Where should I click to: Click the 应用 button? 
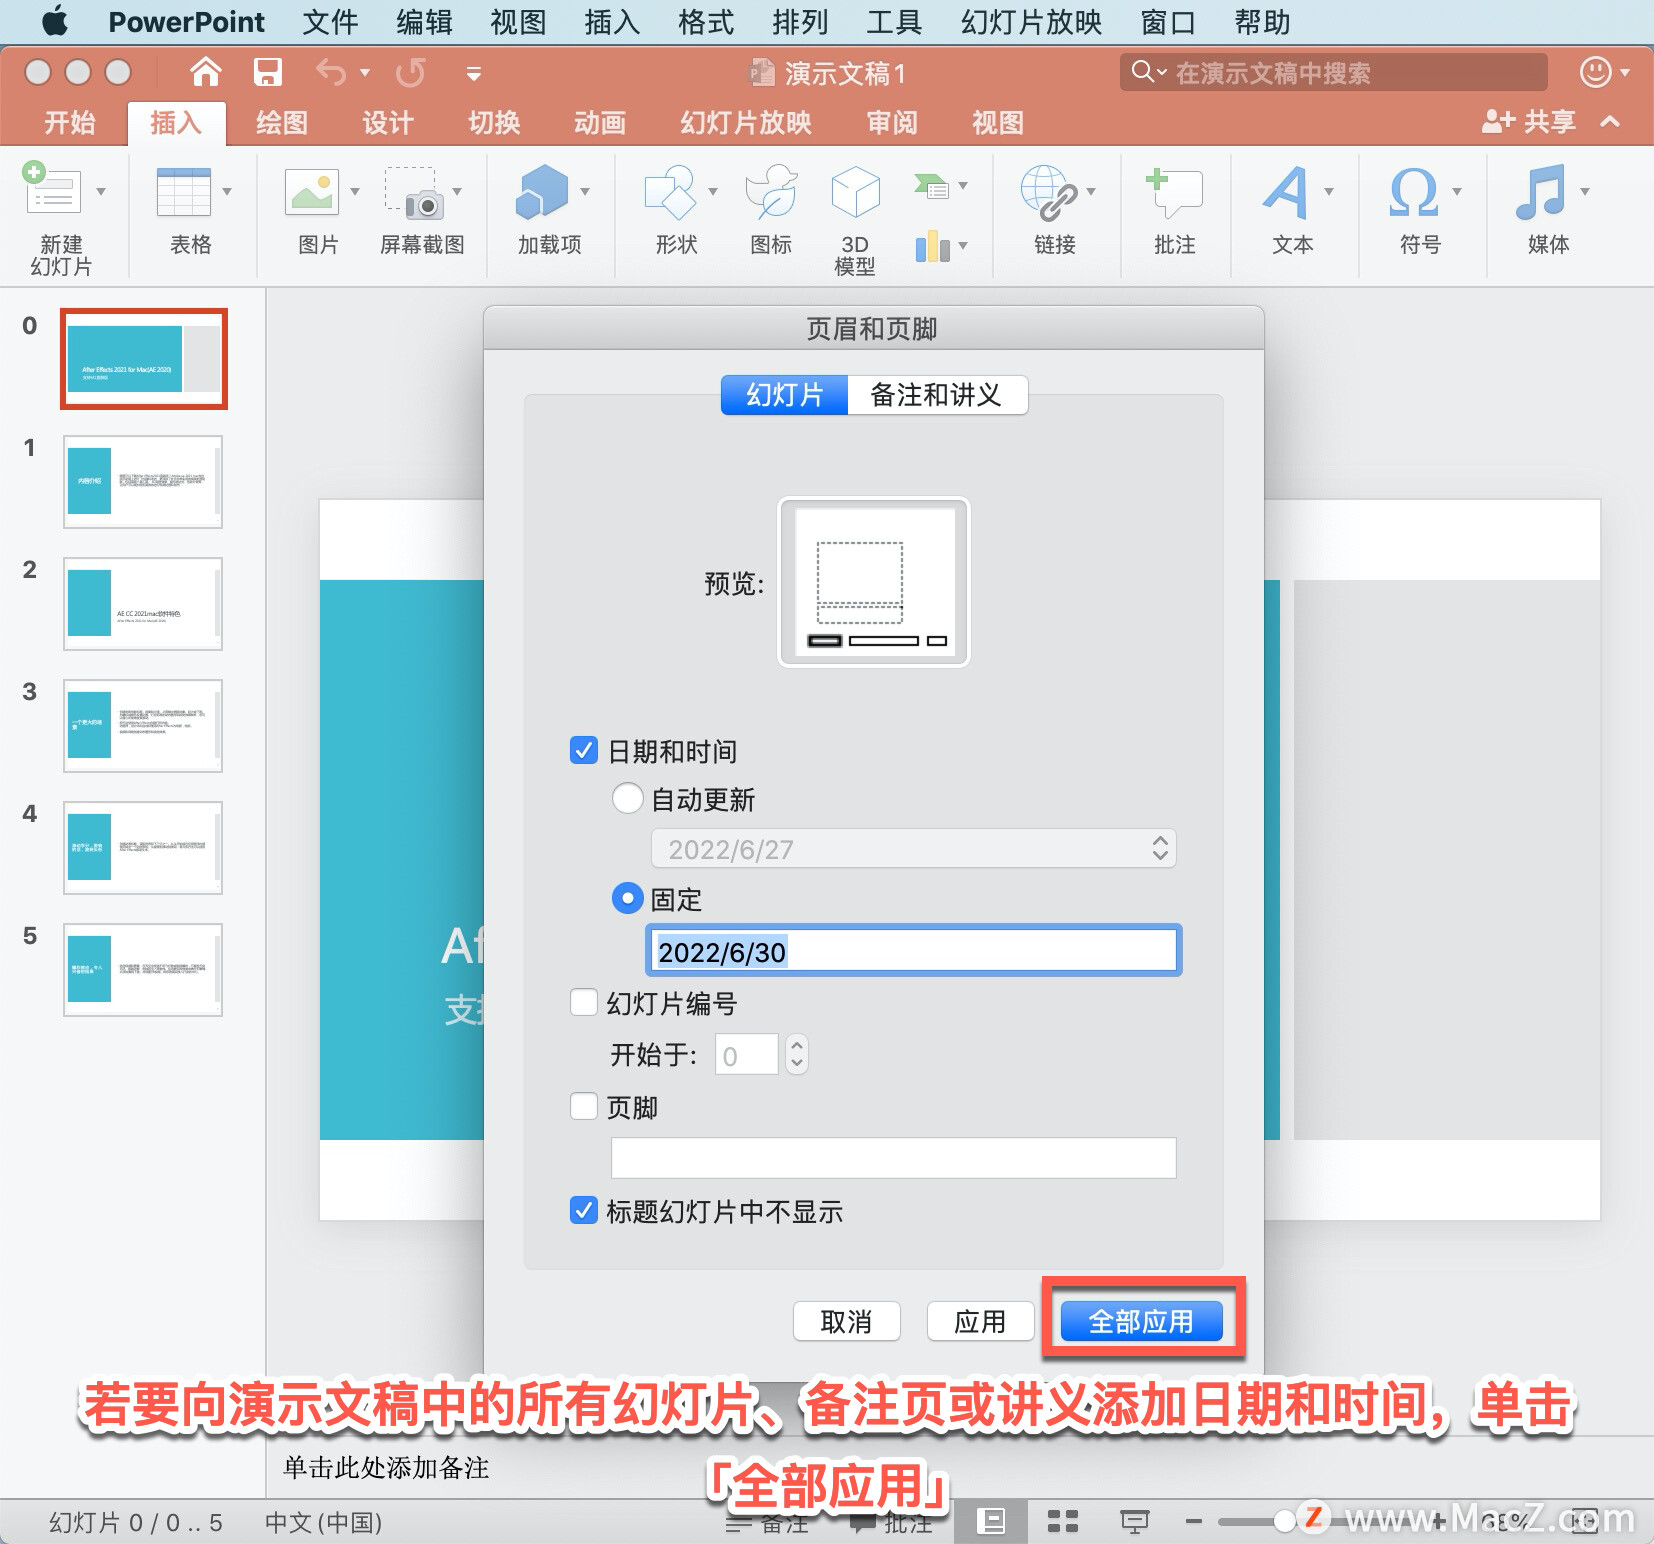click(980, 1321)
